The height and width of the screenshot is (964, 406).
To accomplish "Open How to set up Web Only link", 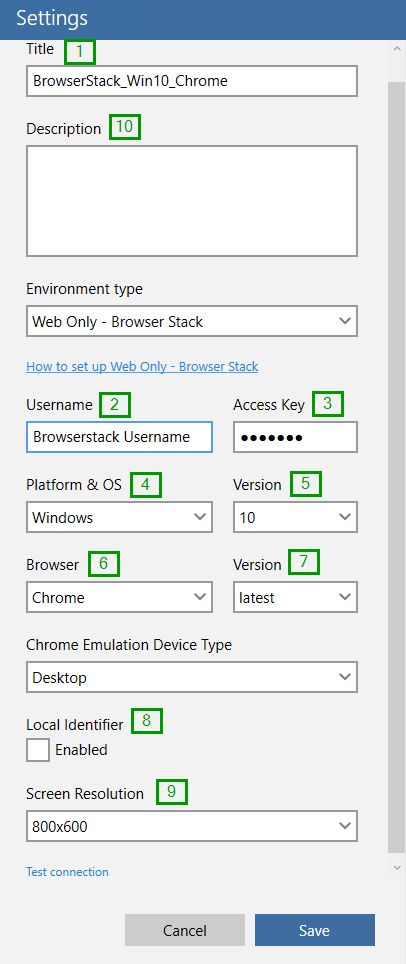I will 142,366.
